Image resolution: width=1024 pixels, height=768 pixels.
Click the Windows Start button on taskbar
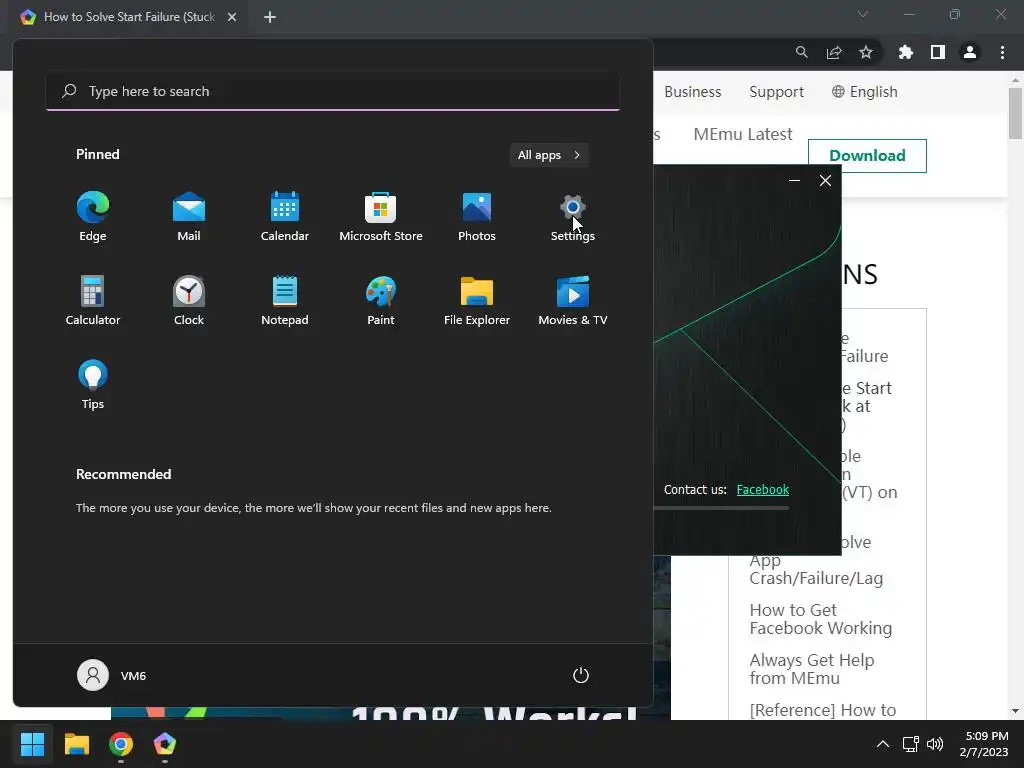pyautogui.click(x=32, y=744)
